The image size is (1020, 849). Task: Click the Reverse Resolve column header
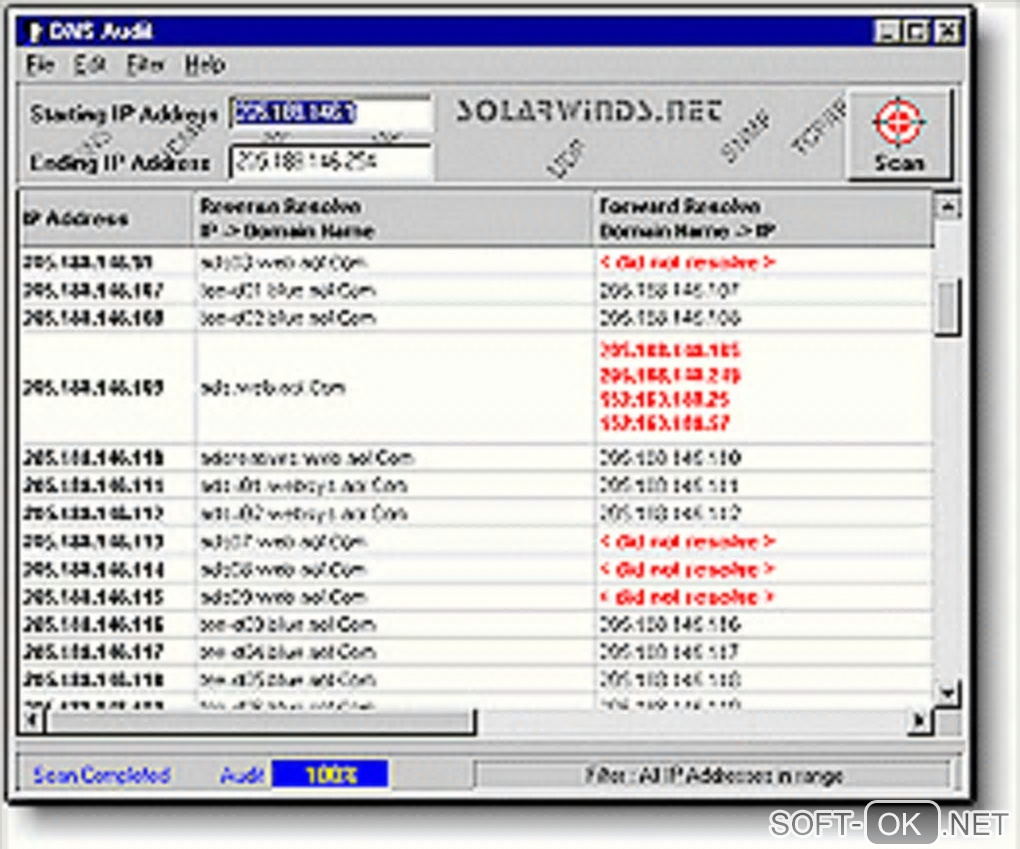(x=394, y=218)
